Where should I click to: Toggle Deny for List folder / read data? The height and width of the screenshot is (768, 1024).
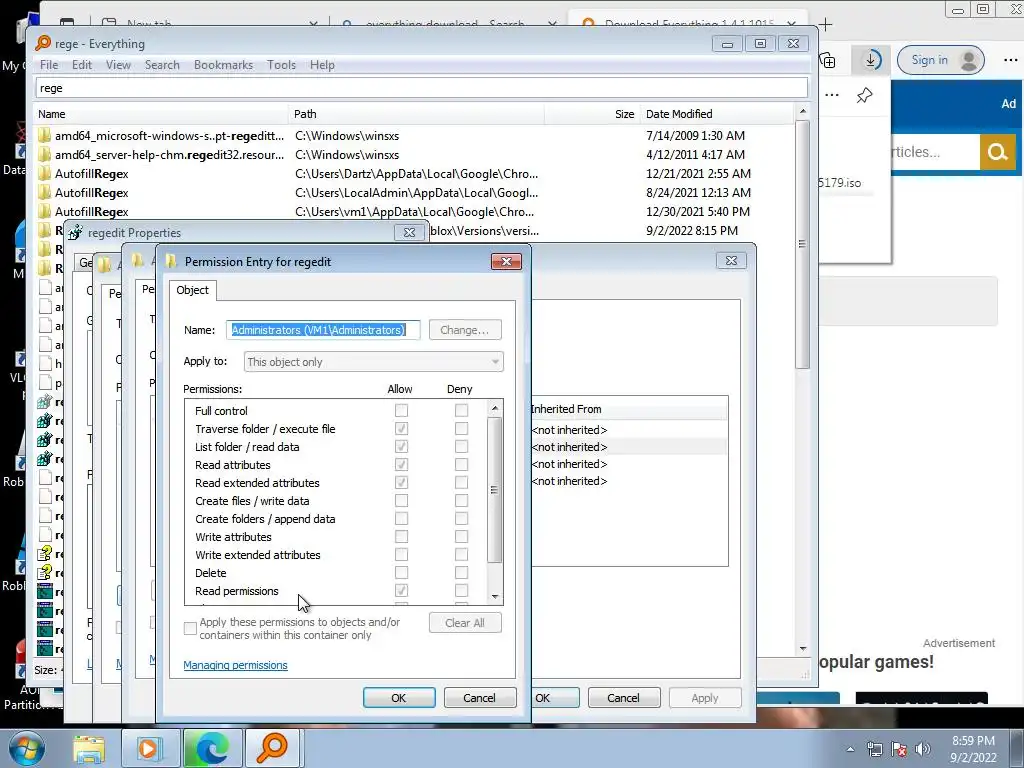461,447
